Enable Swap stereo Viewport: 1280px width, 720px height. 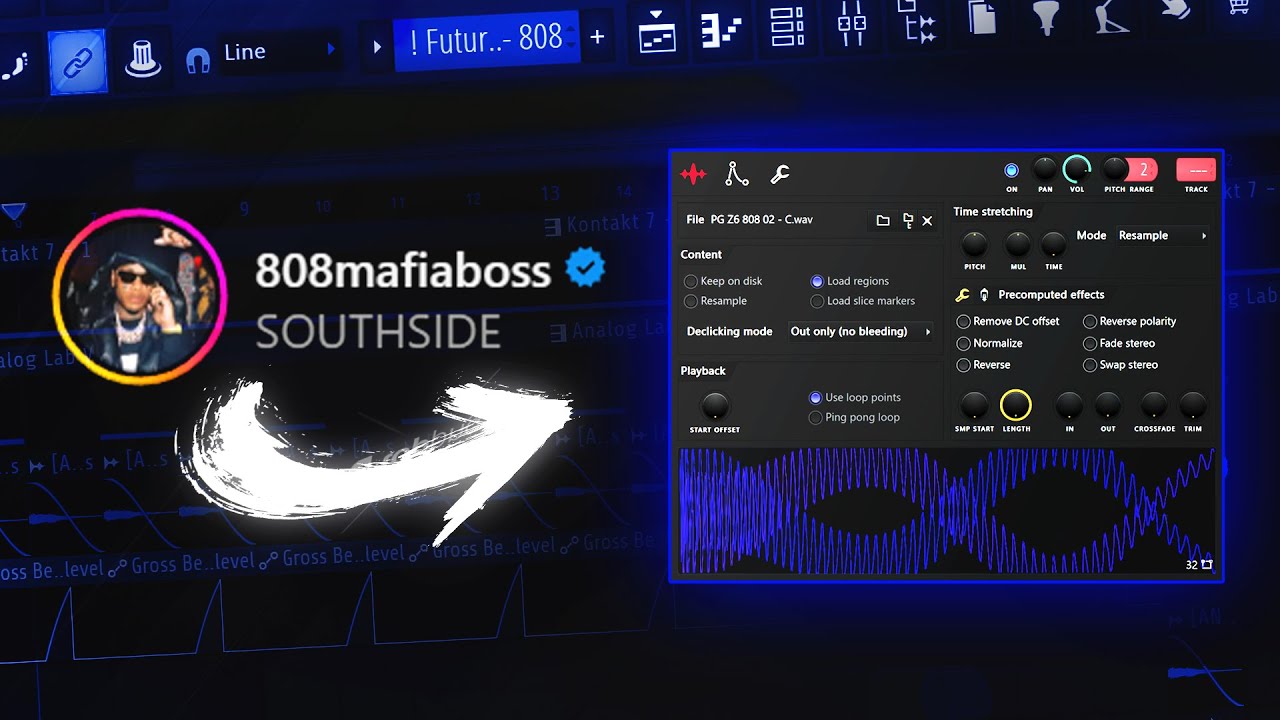point(1120,365)
